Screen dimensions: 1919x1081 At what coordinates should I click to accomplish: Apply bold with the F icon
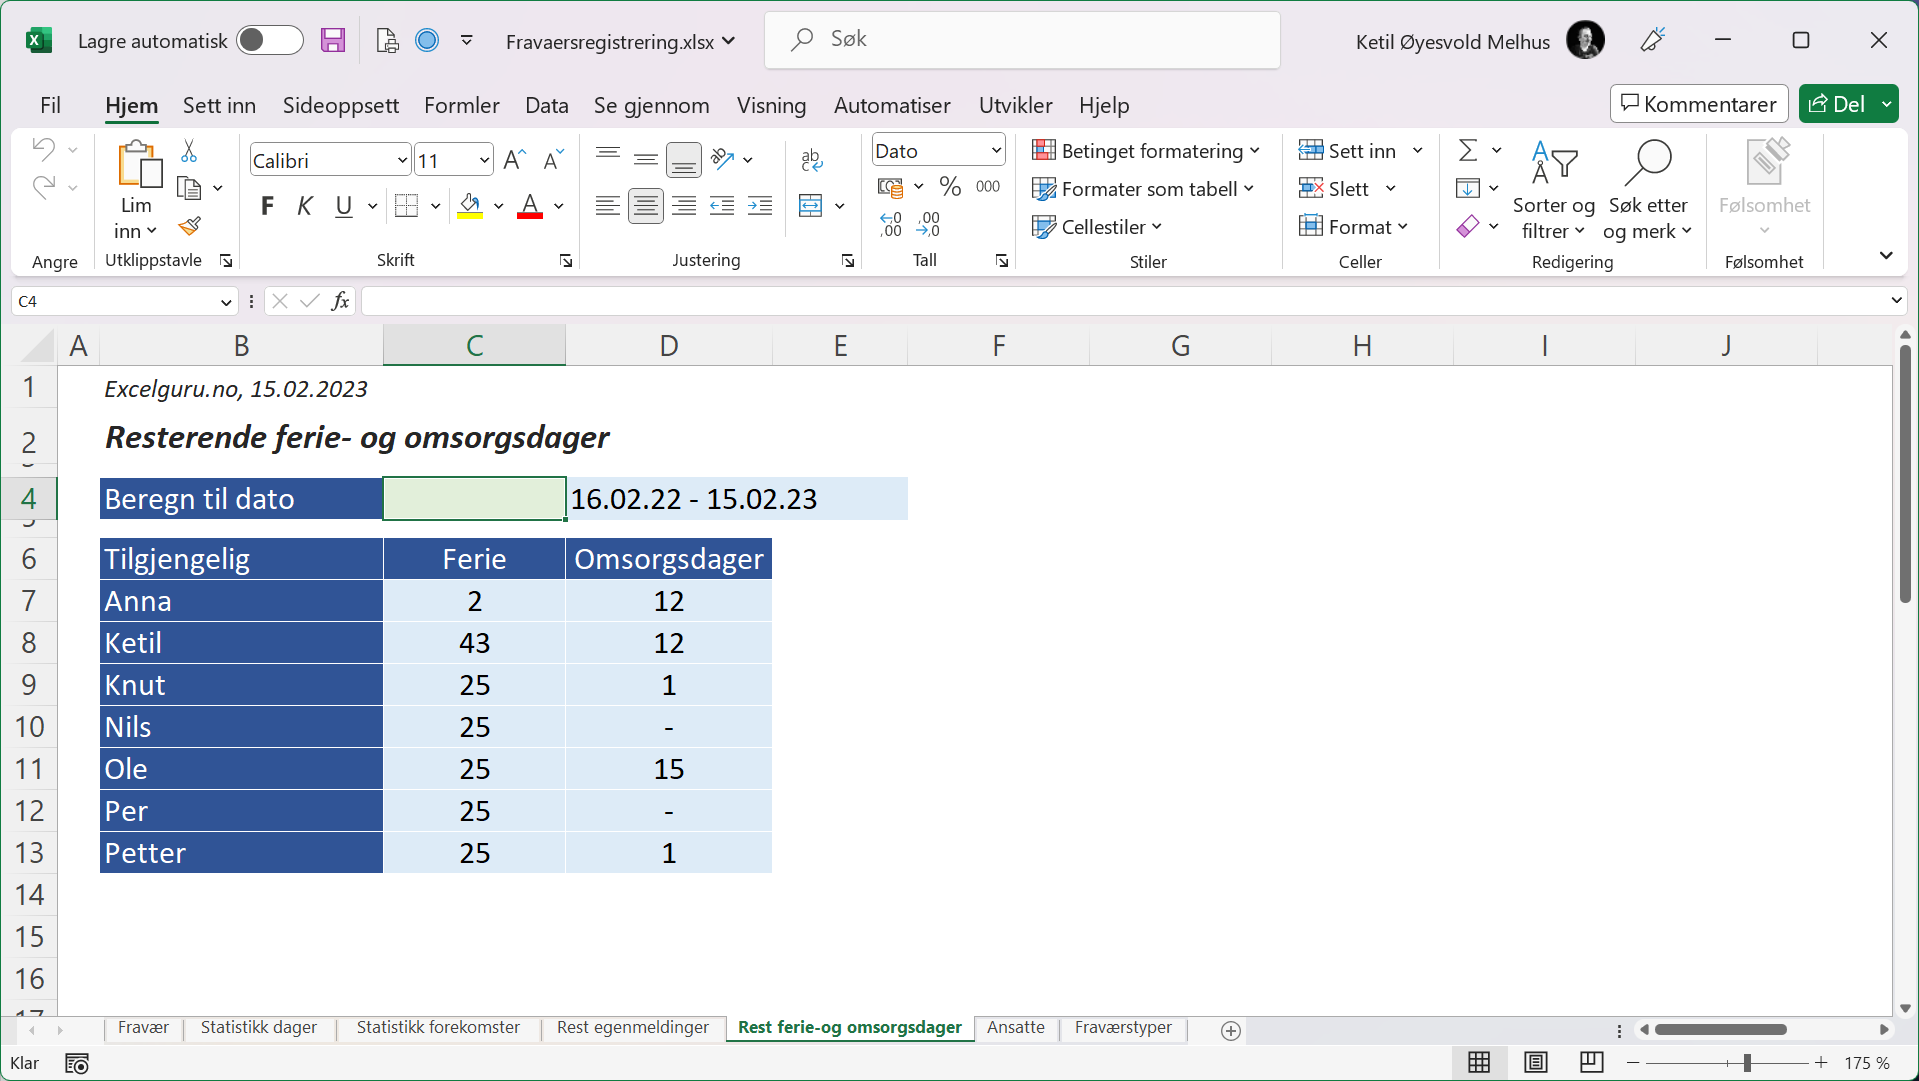pyautogui.click(x=267, y=206)
